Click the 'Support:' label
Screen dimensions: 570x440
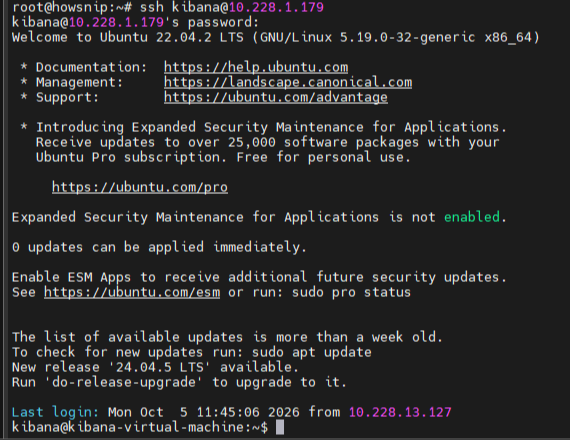[67, 97]
